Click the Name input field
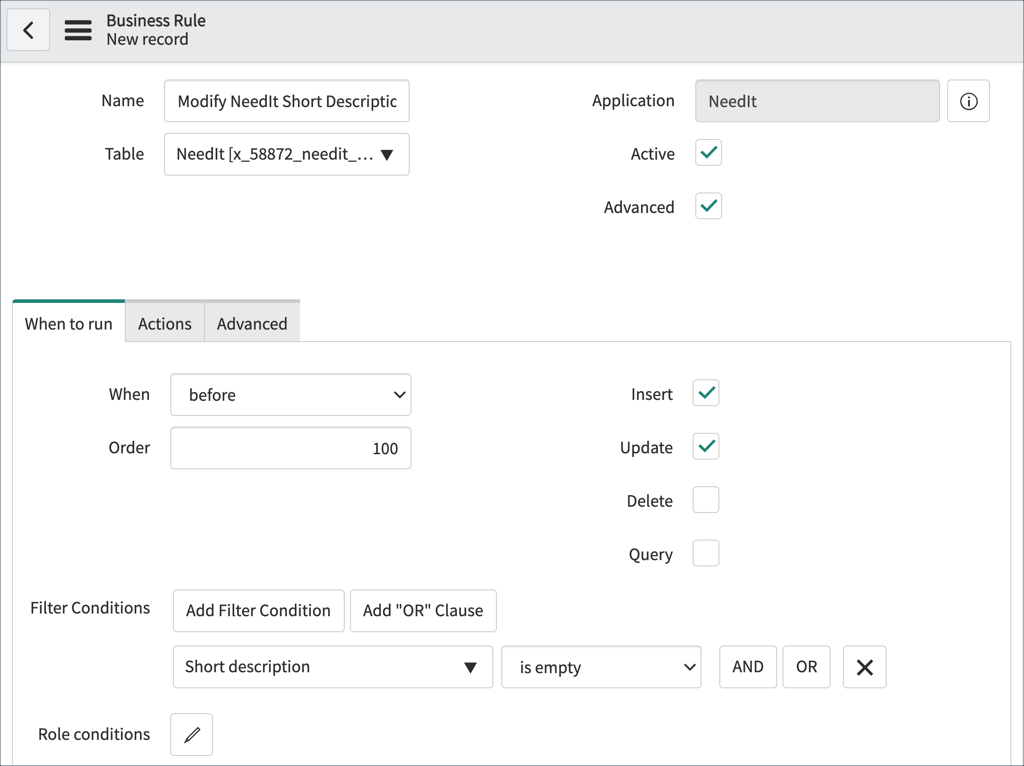 coord(287,101)
